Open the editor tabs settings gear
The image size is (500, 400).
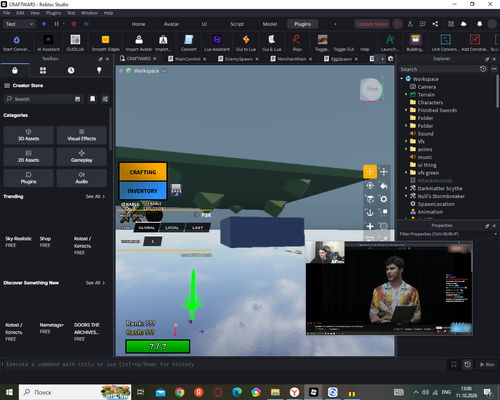pyautogui.click(x=391, y=59)
